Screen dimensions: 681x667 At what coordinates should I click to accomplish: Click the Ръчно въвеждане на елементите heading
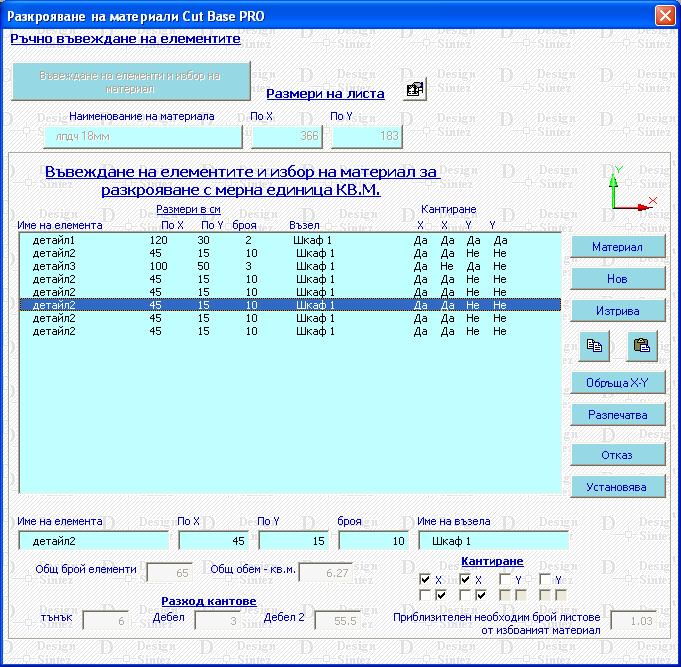coord(126,39)
